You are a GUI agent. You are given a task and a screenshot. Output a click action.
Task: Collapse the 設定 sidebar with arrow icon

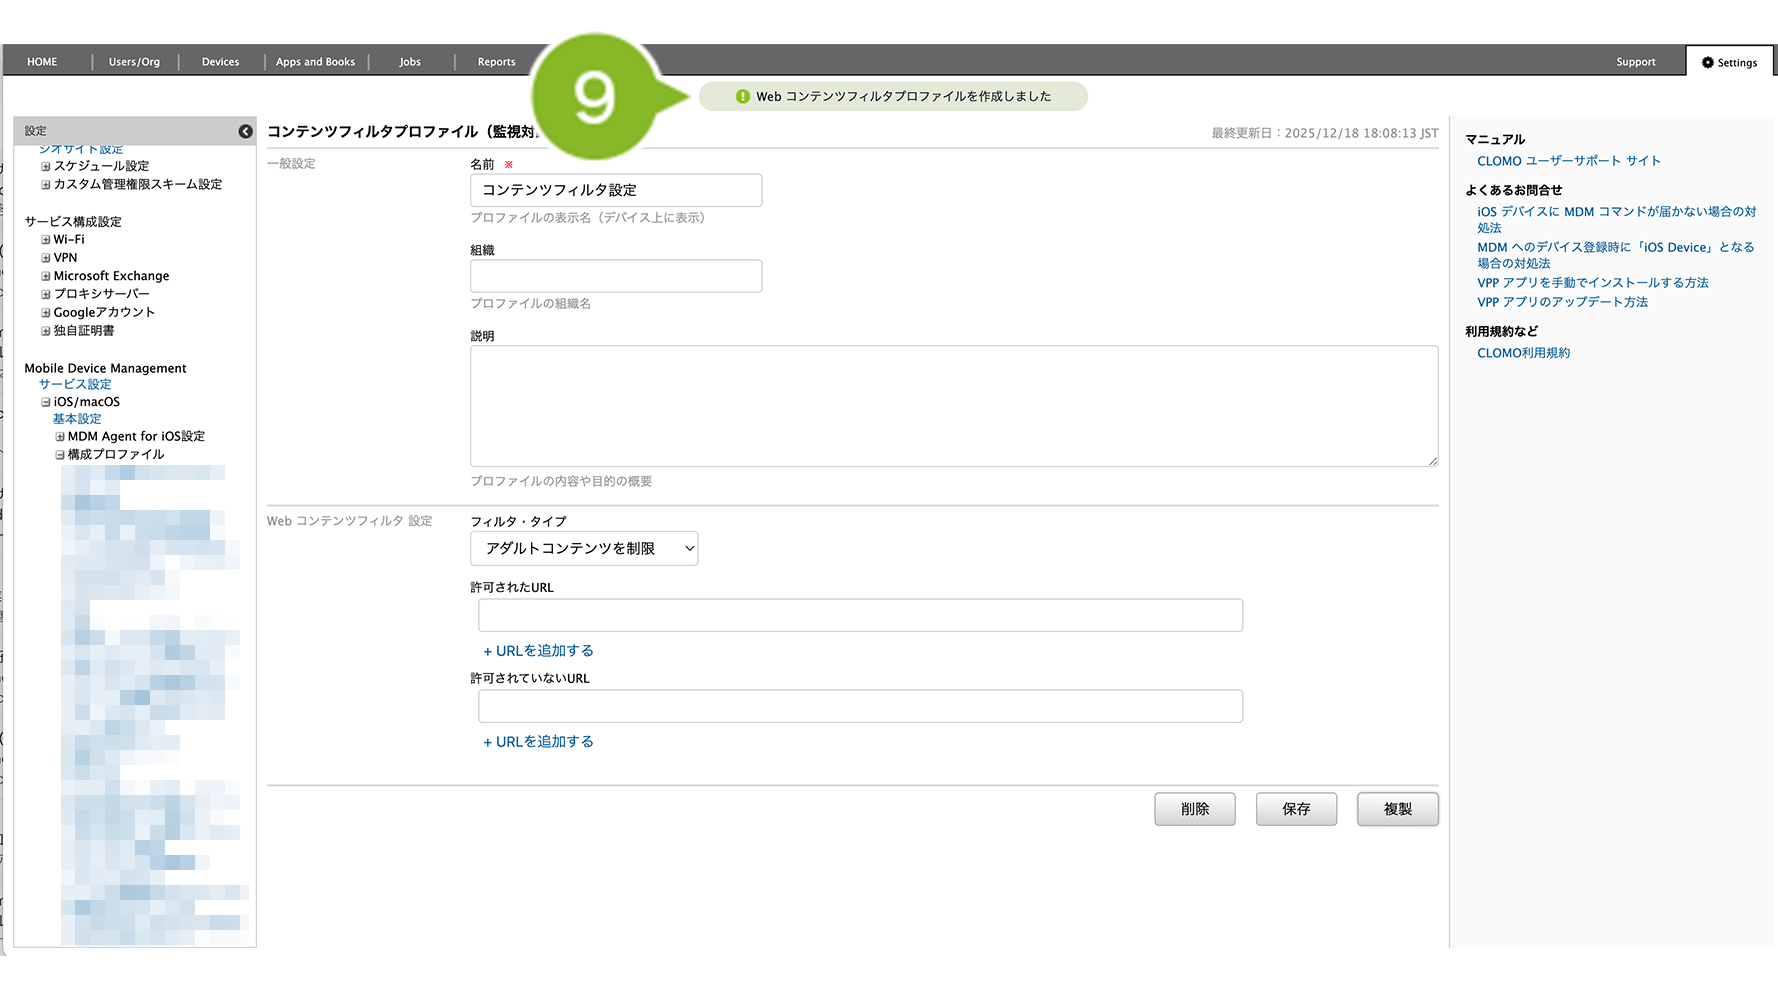(245, 131)
